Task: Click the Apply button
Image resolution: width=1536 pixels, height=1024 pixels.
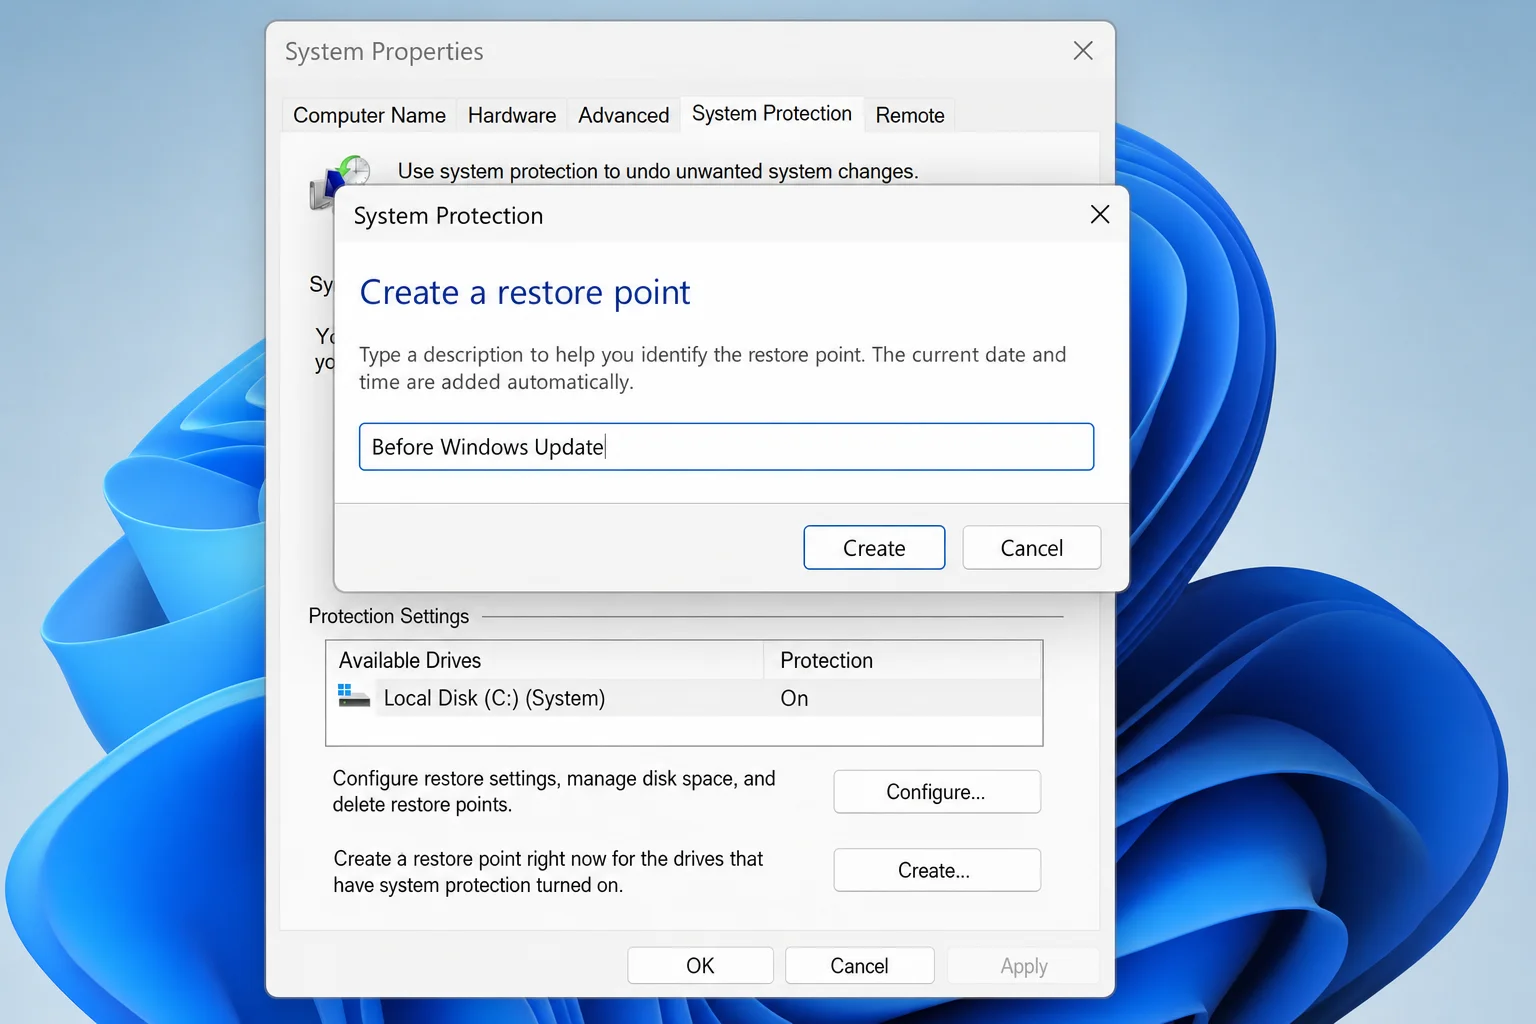Action: click(1023, 966)
